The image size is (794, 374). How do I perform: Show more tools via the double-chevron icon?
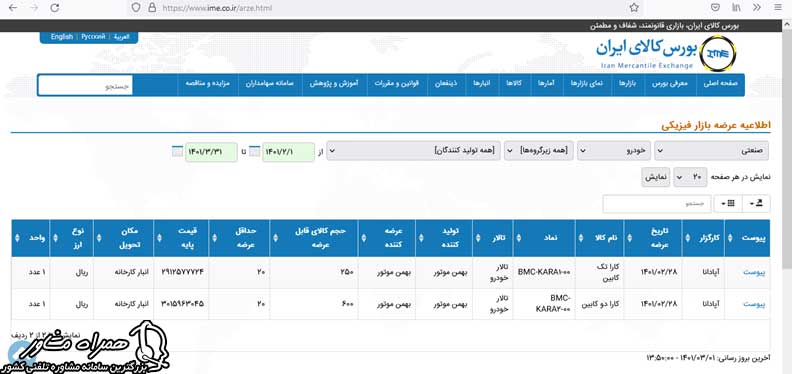pos(757,8)
